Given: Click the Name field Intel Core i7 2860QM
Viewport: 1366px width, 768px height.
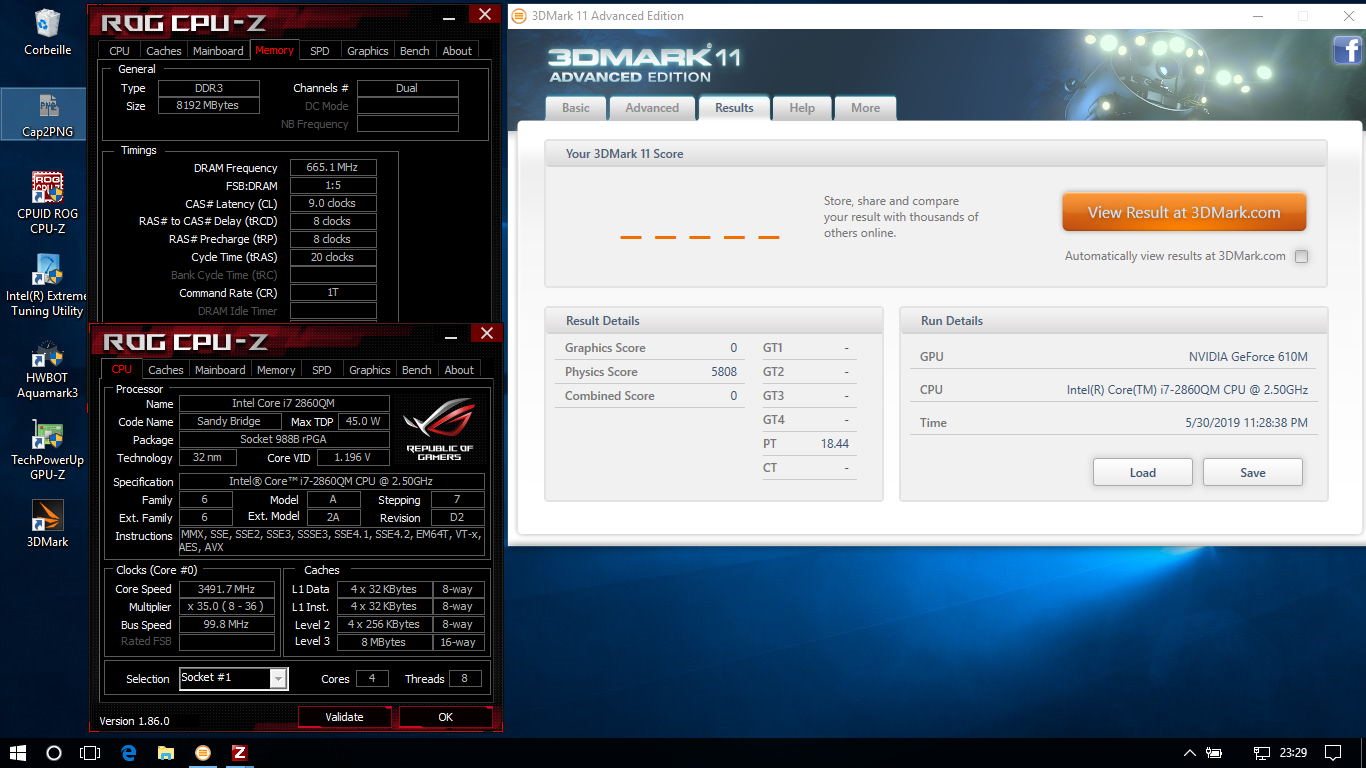Looking at the screenshot, I should click(x=284, y=404).
